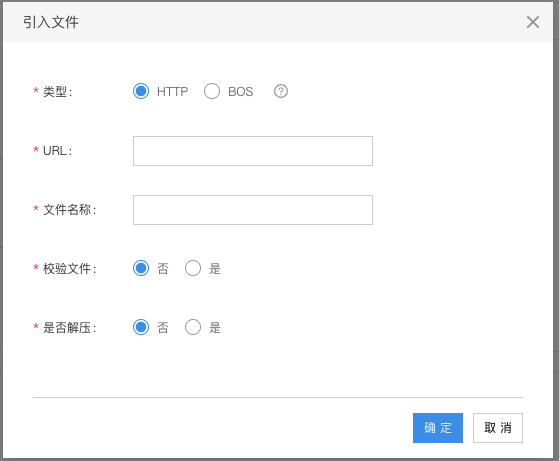Screen dimensions: 559x461
Task: Select the BOS type radio button
Action: click(212, 91)
